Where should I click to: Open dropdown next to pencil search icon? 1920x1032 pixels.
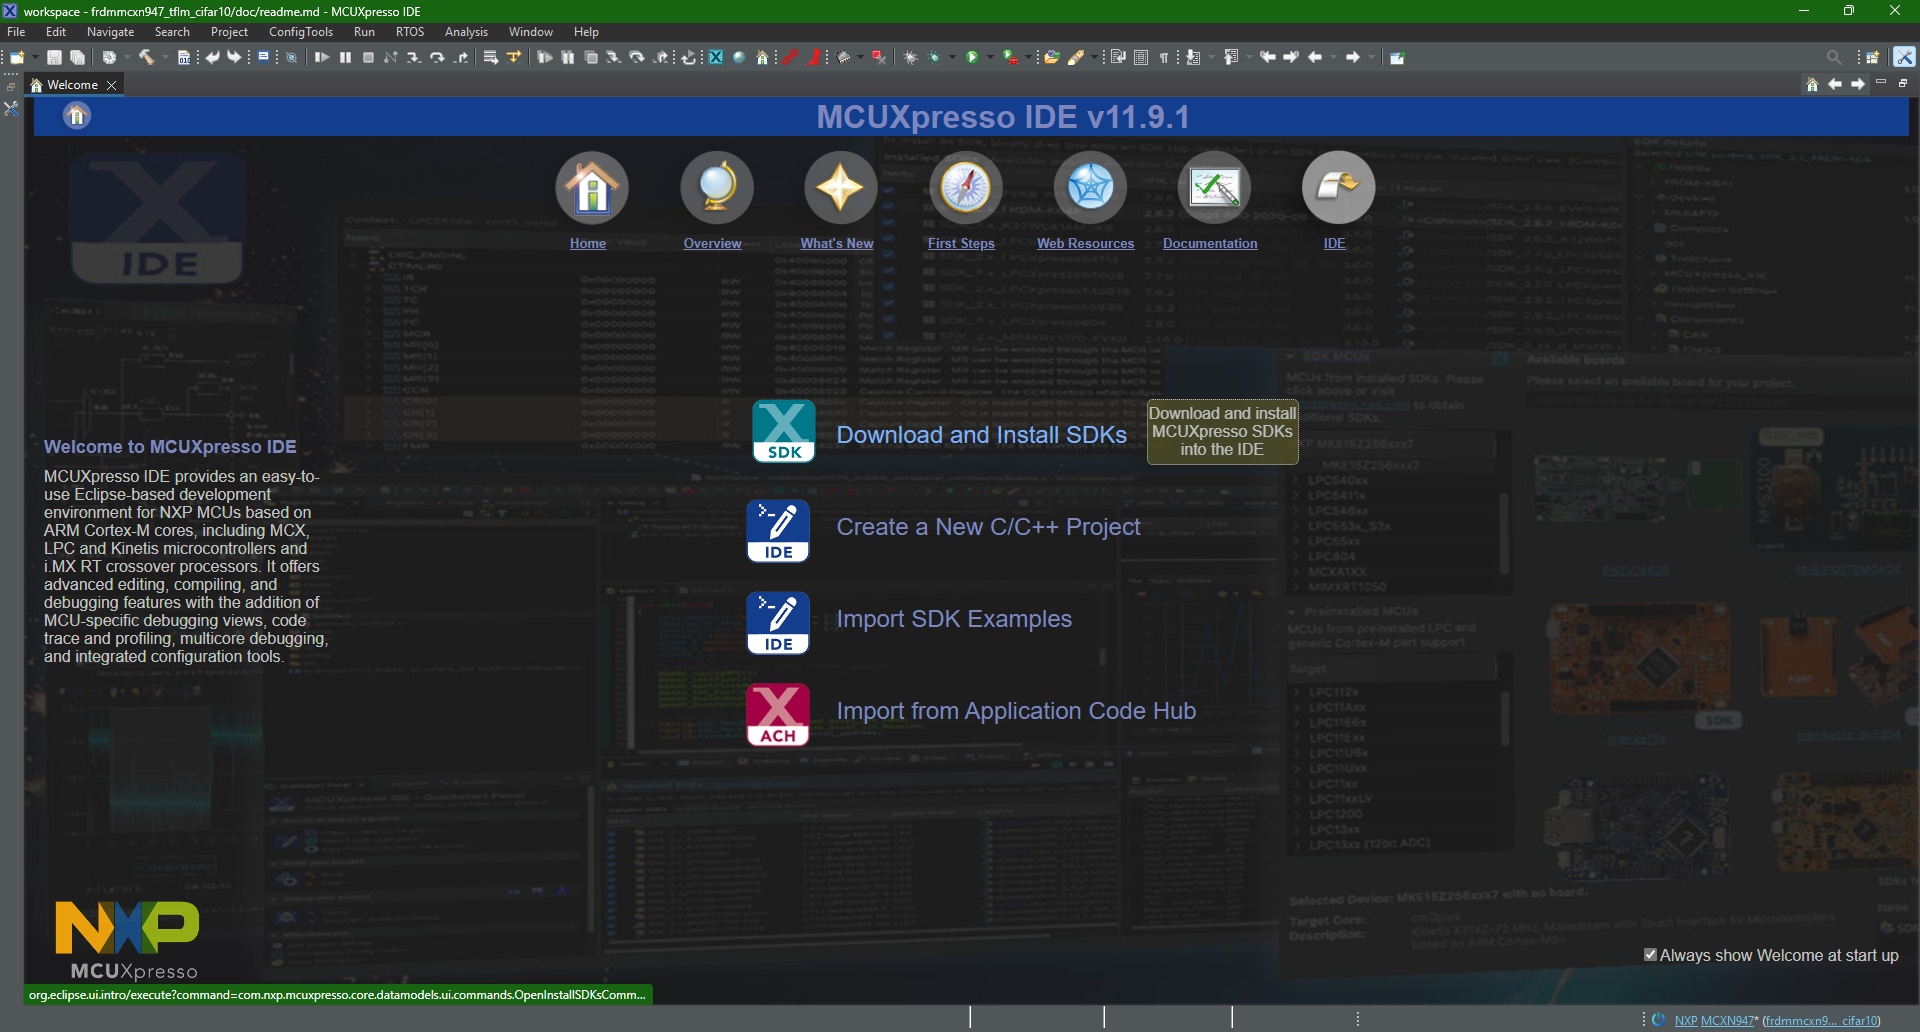click(x=1094, y=57)
